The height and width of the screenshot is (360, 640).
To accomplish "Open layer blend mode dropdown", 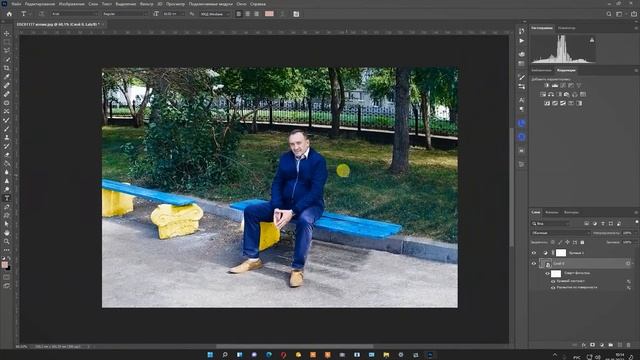I will pyautogui.click(x=561, y=233).
